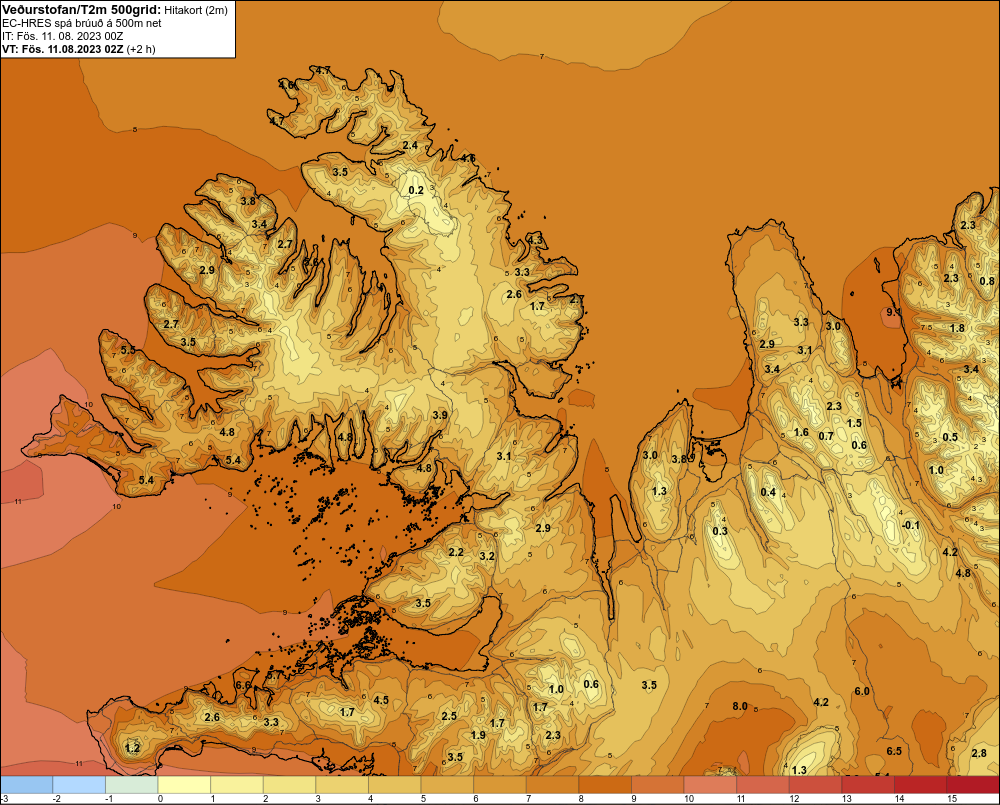This screenshot has height=805, width=1000.
Task: Select the orange legend swatch between 8 and 9
Action: click(x=605, y=784)
